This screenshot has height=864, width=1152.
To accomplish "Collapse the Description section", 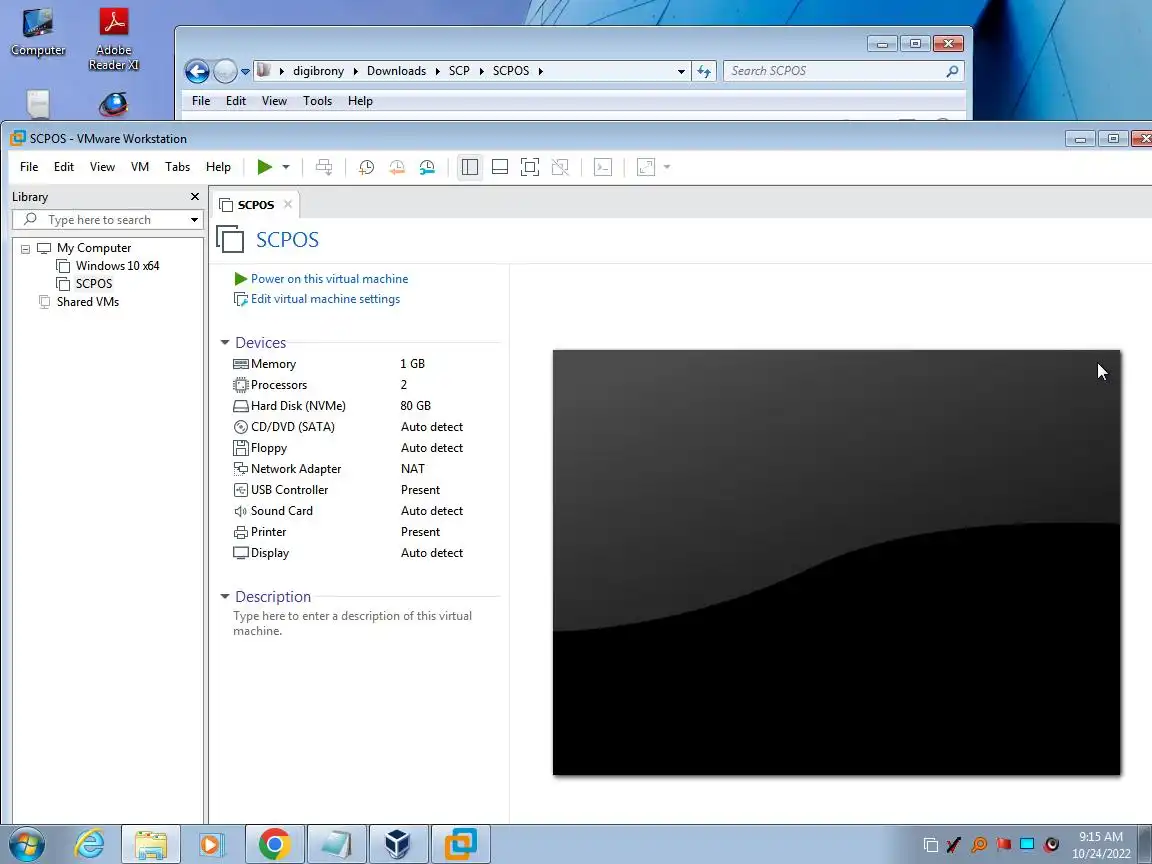I will click(x=225, y=597).
